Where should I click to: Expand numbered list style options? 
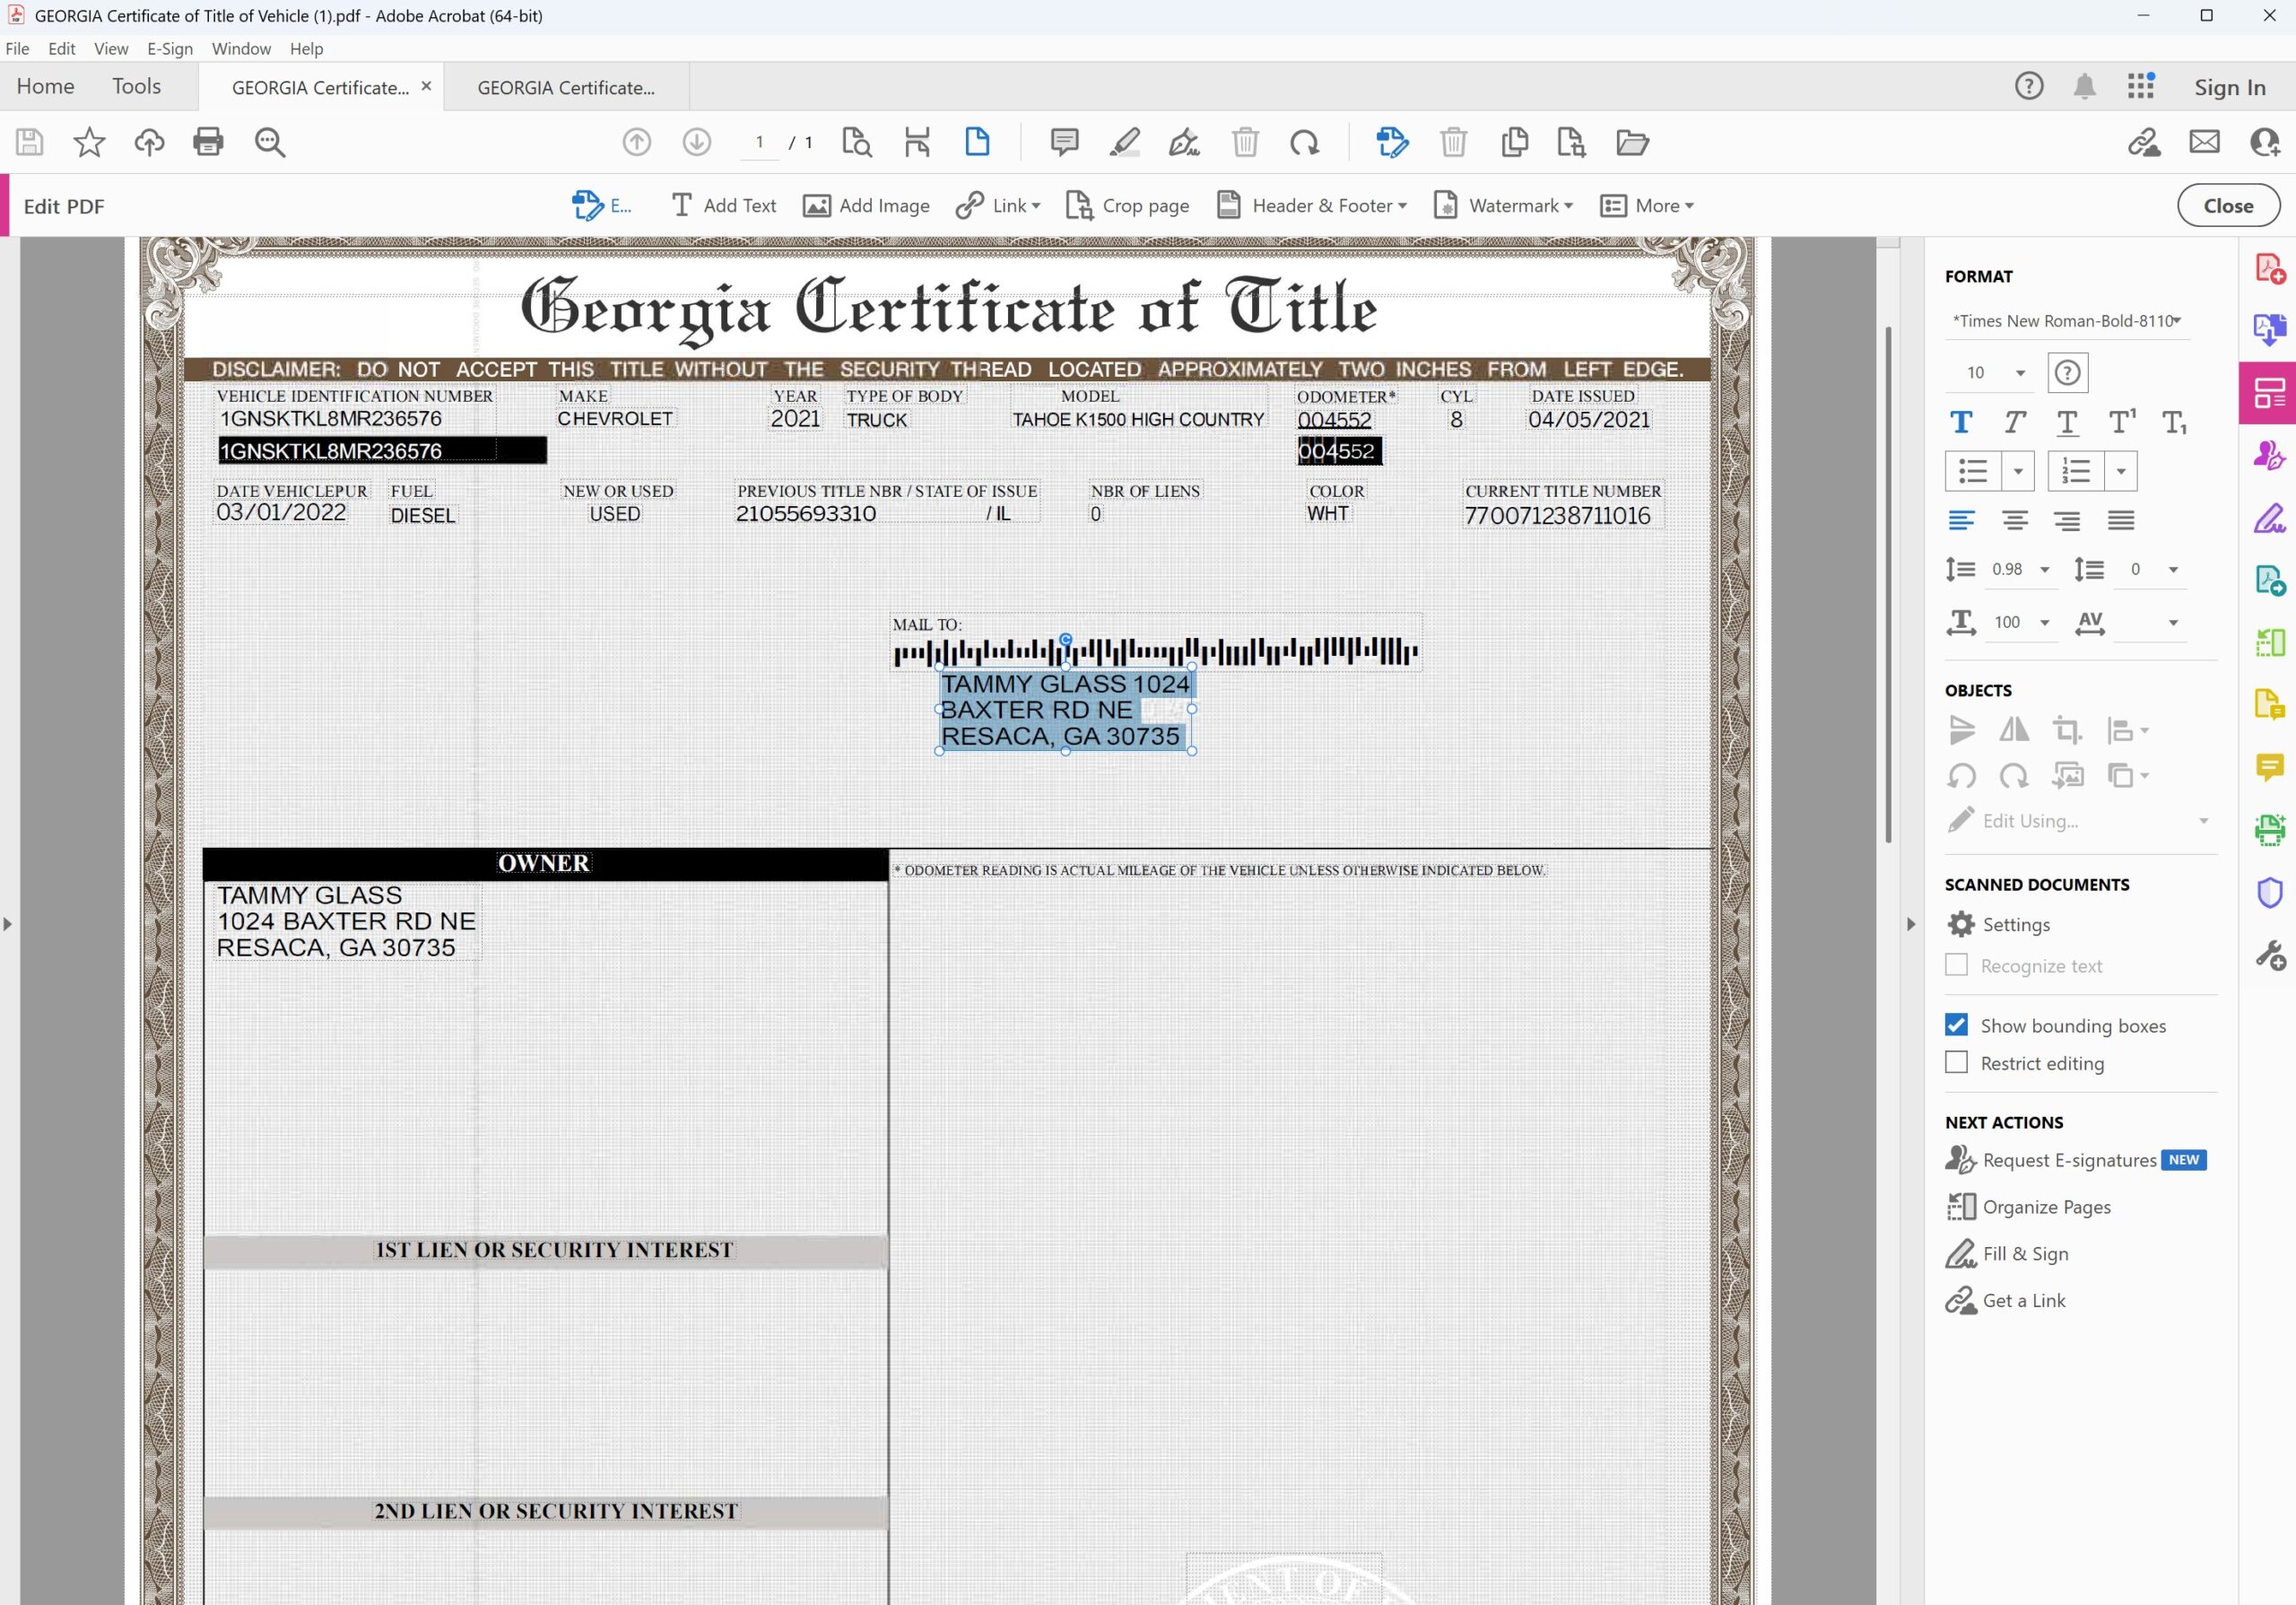(x=2121, y=471)
